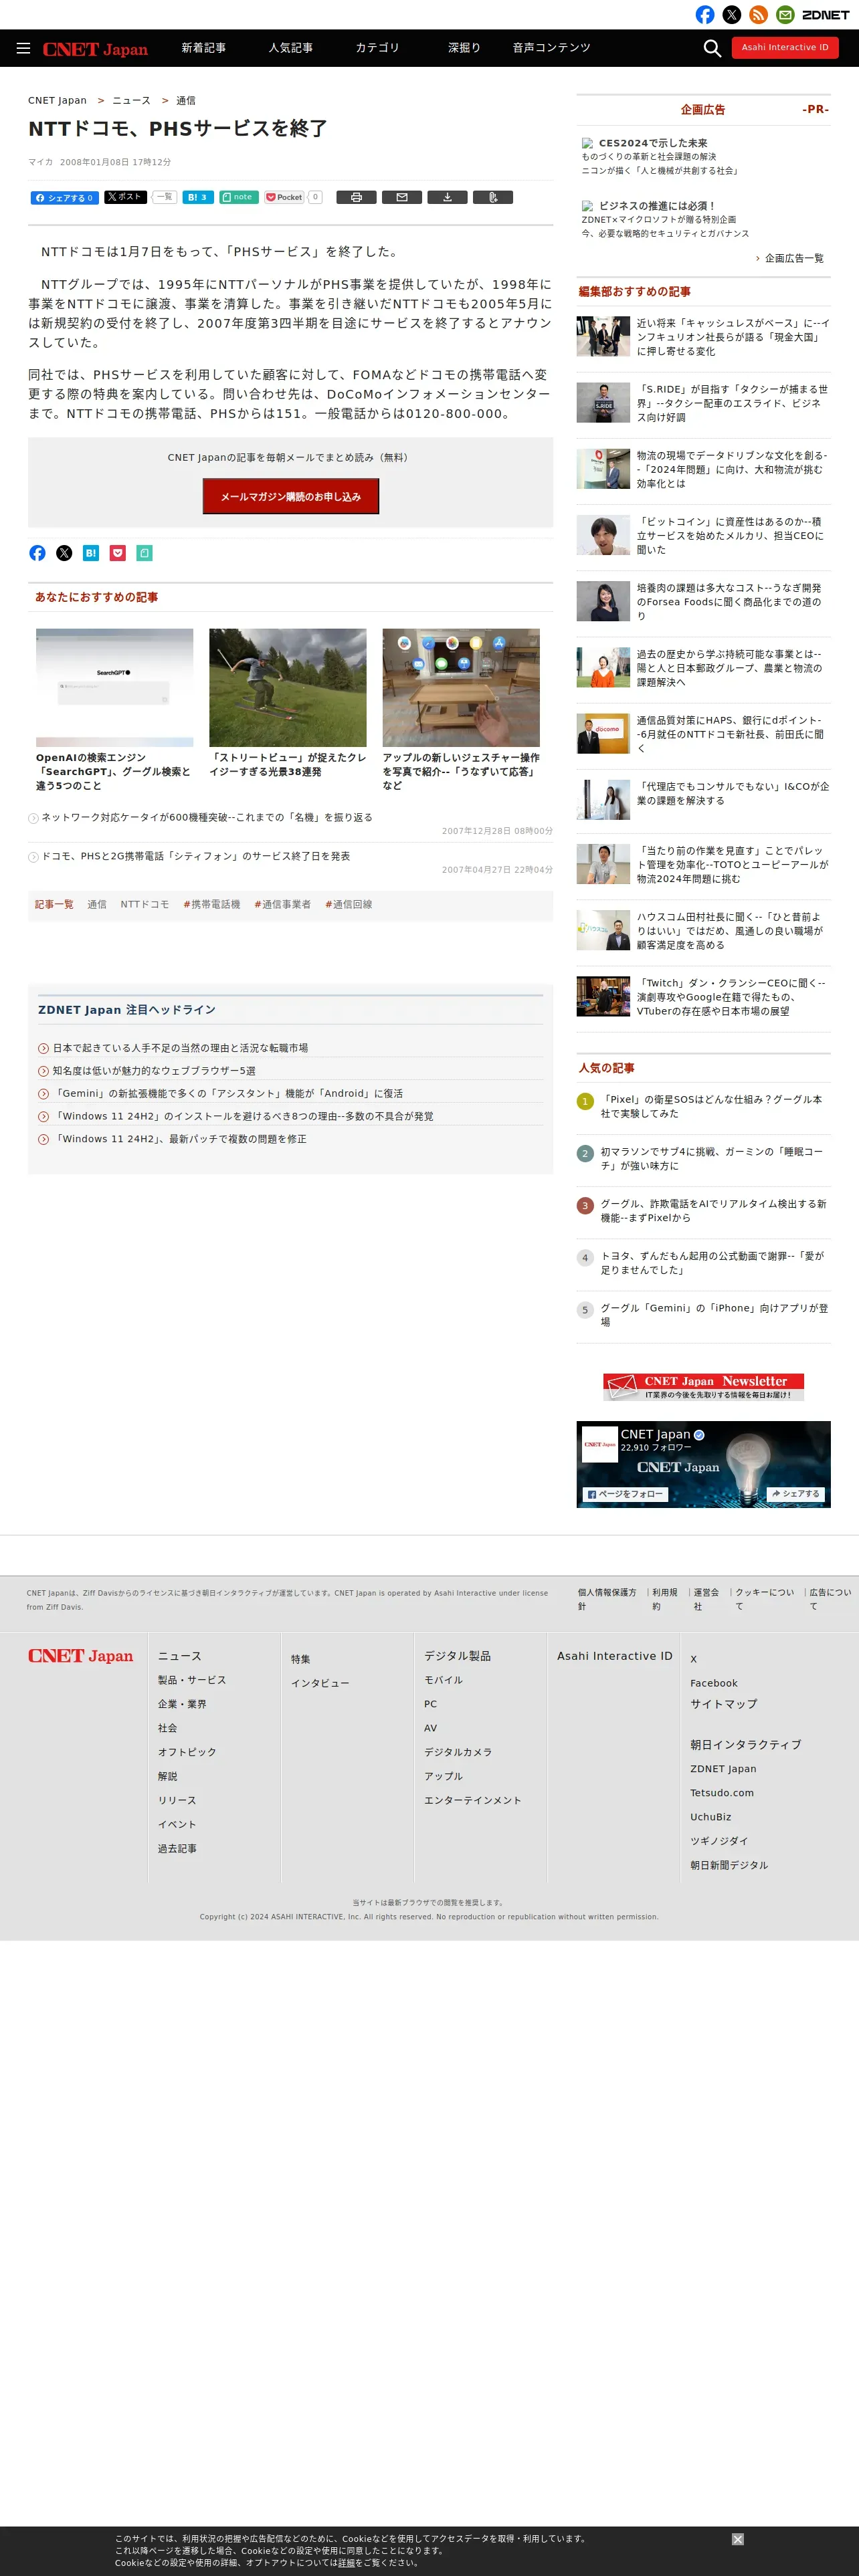Click メールマガジン購読のお申し込み button
Image resolution: width=859 pixels, height=2576 pixels.
coord(291,496)
